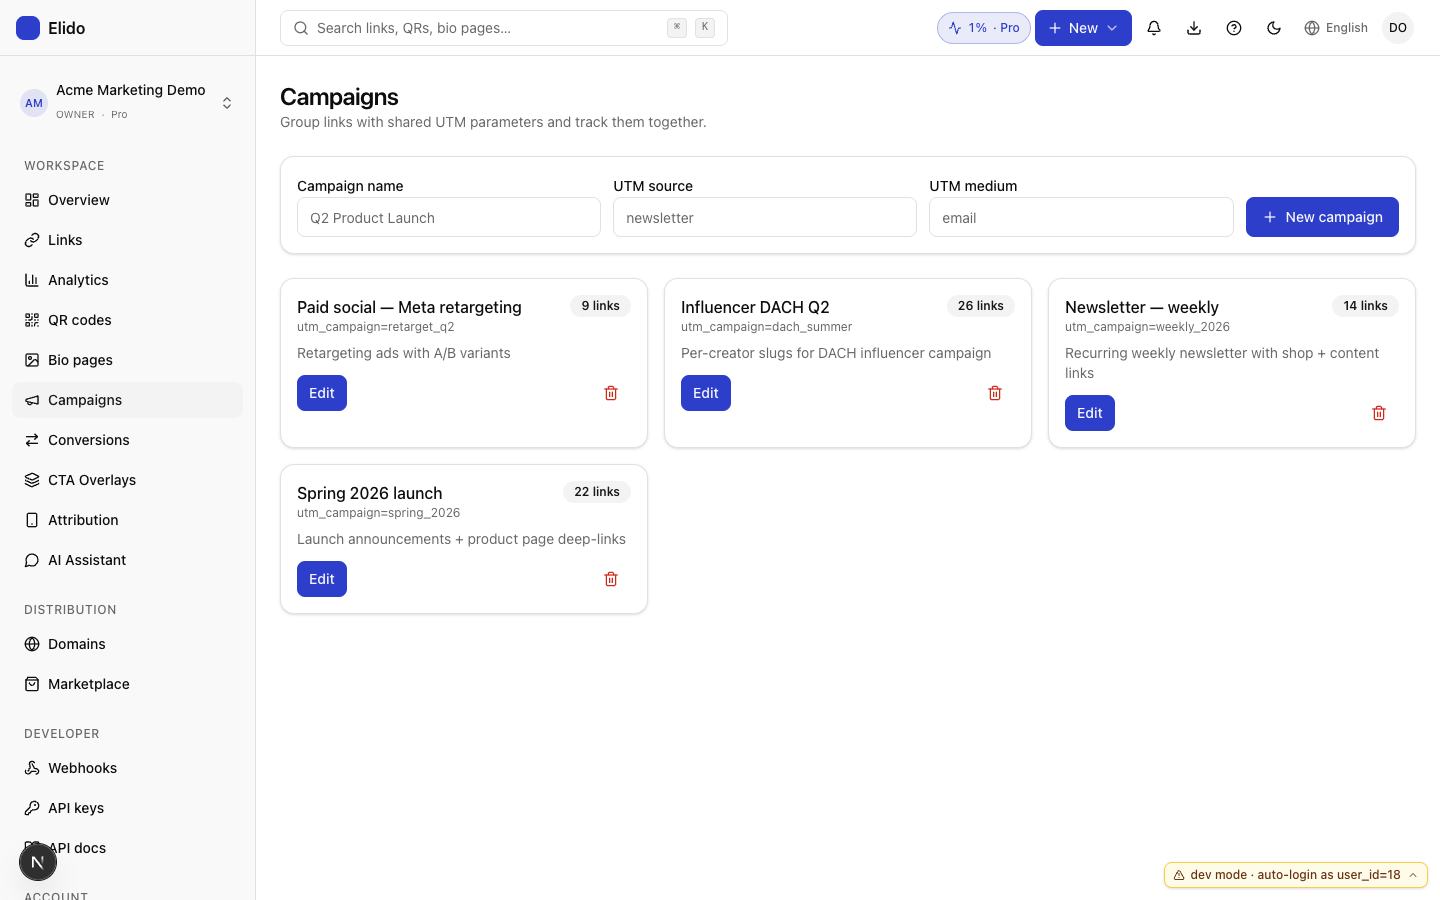This screenshot has height=900, width=1440.
Task: Select Campaigns in the sidebar
Action: [128, 400]
